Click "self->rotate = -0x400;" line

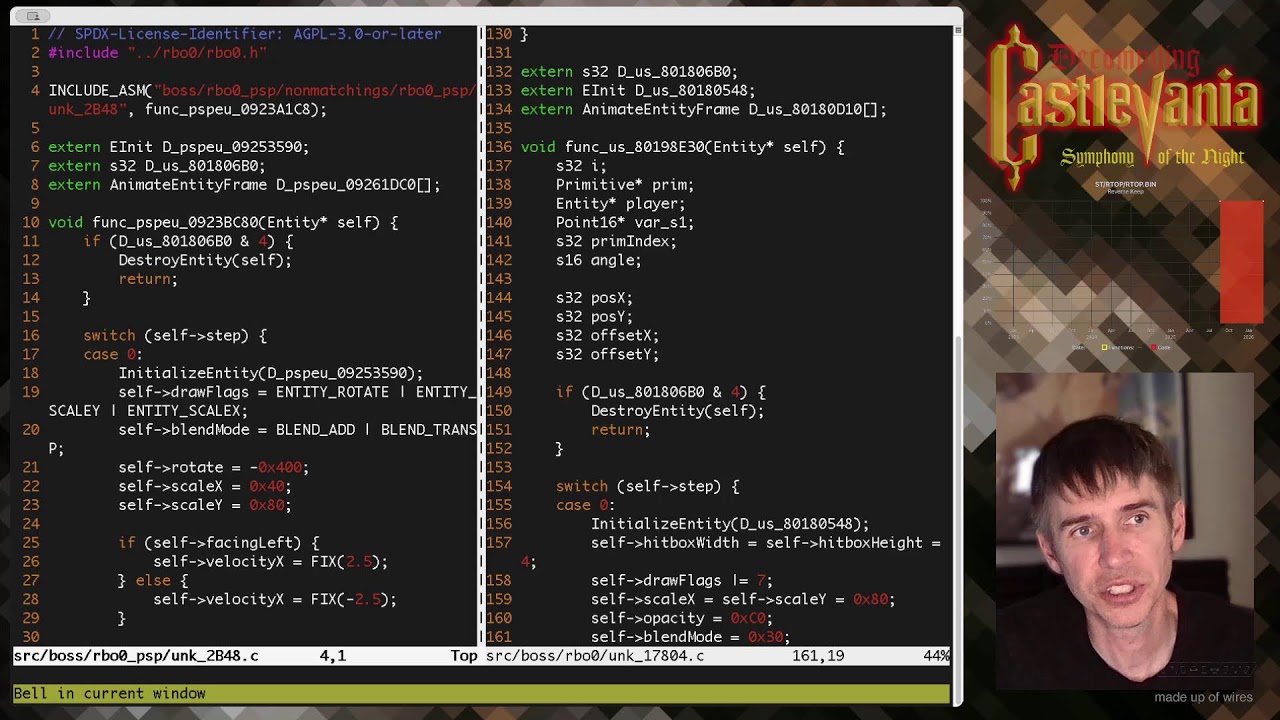click(x=214, y=467)
